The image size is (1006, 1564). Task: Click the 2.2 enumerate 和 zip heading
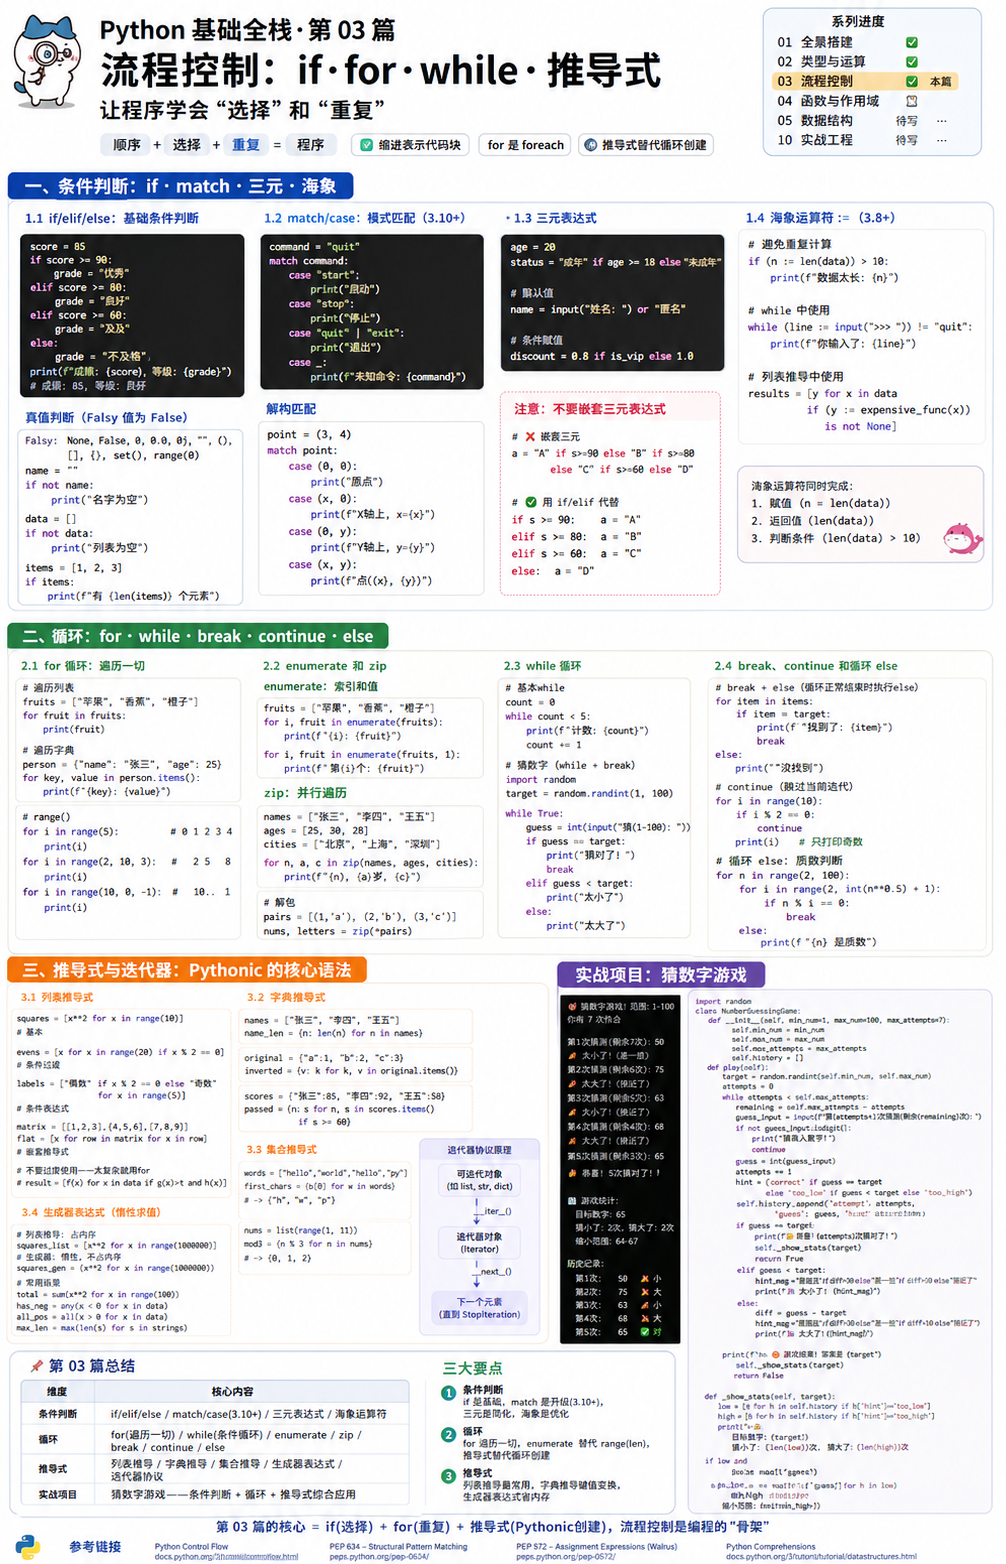324,665
